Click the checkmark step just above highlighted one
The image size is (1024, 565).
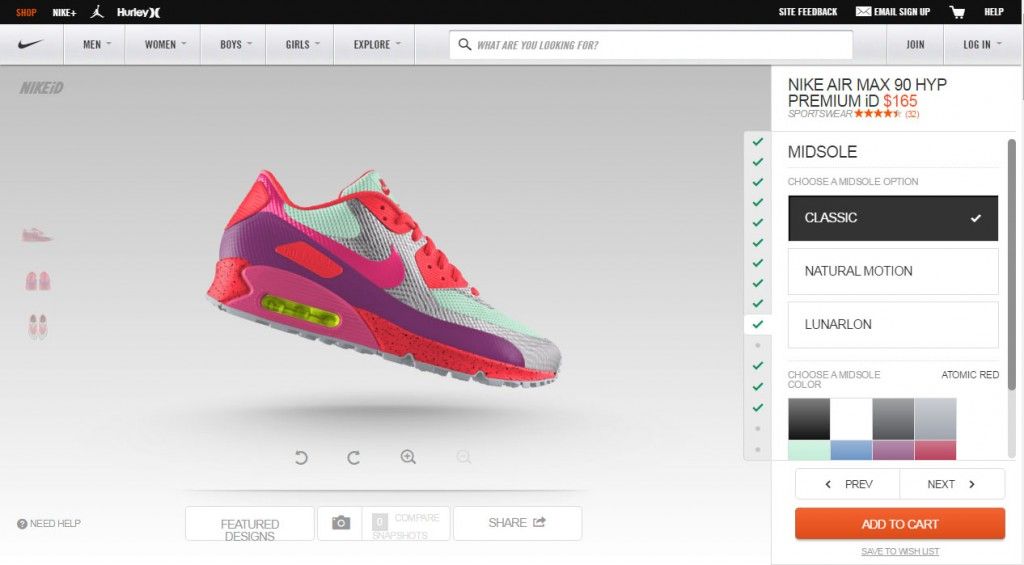click(758, 303)
